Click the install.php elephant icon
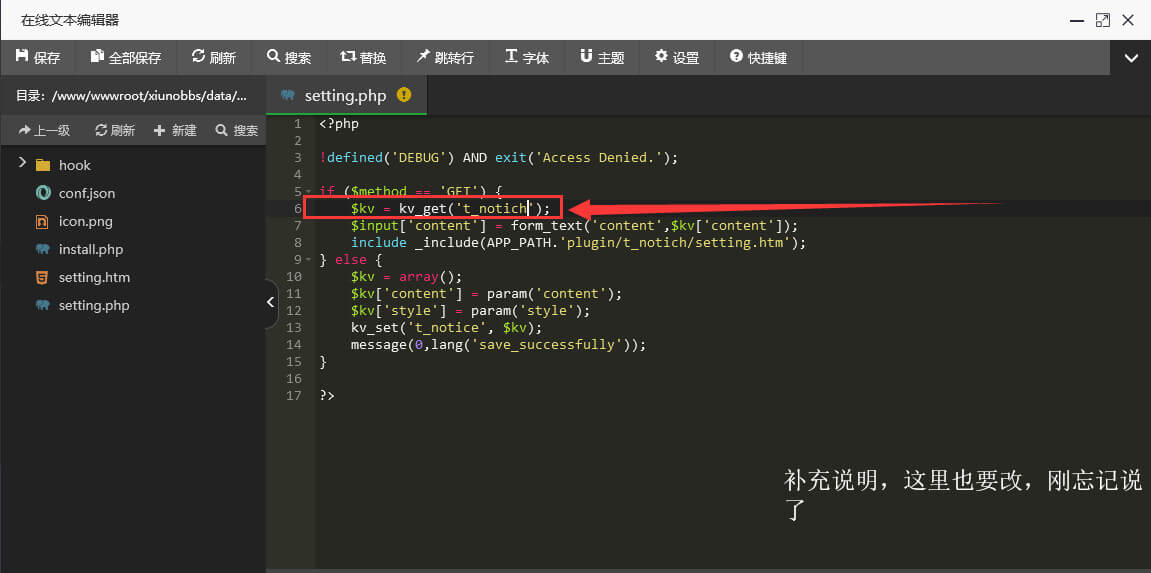Image resolution: width=1151 pixels, height=573 pixels. 43,249
